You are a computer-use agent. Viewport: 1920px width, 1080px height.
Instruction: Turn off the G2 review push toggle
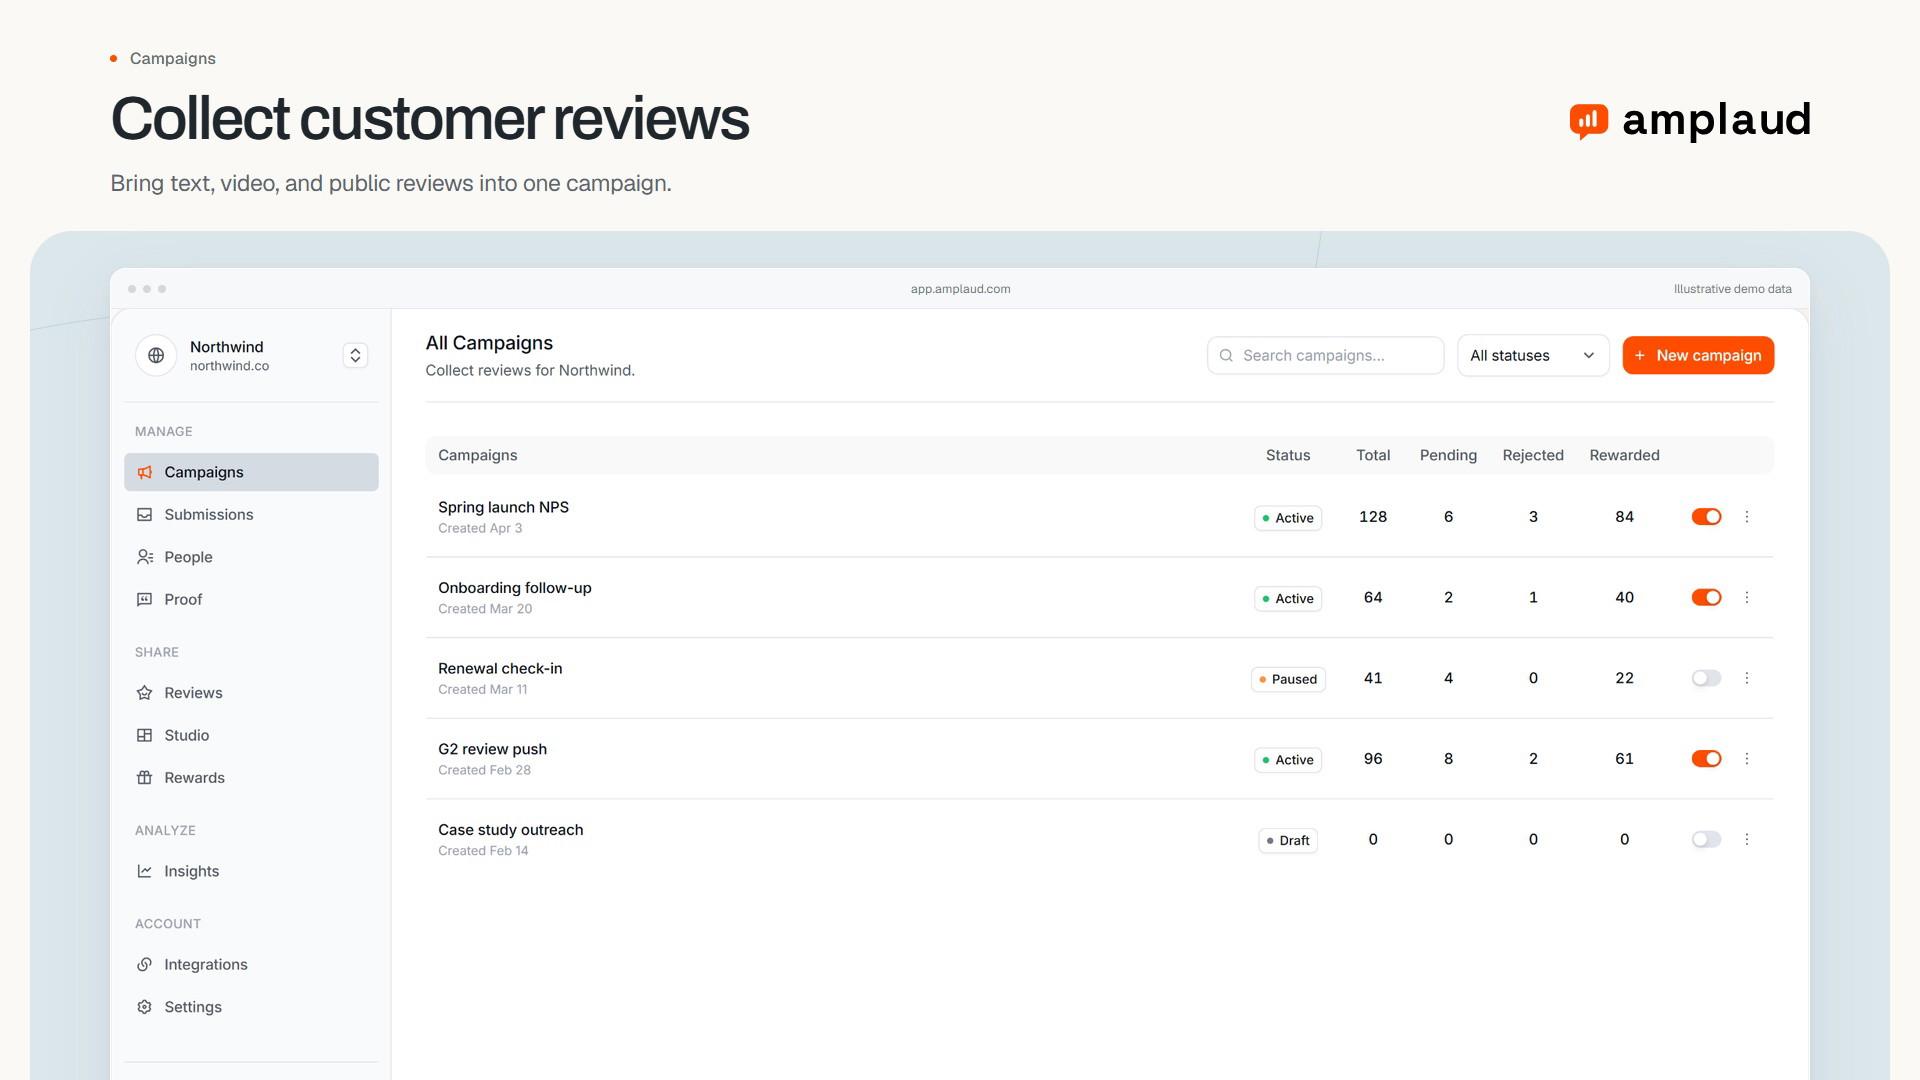pyautogui.click(x=1706, y=759)
